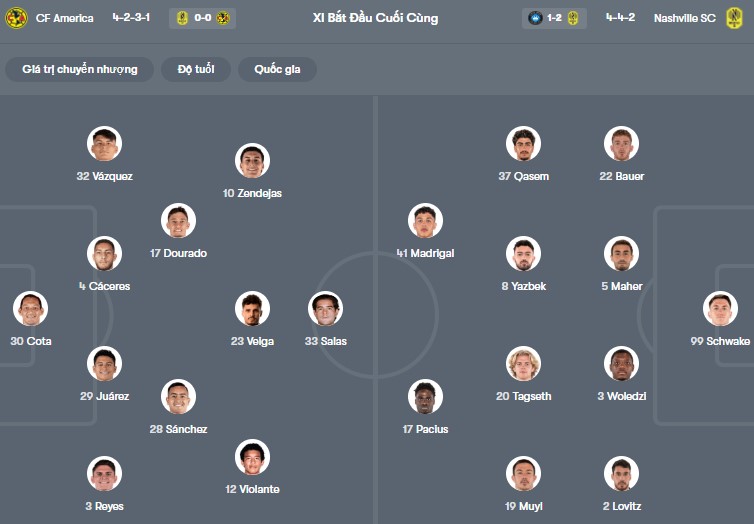Click the CF America team name
Screen dimensions: 754x524
64,18
